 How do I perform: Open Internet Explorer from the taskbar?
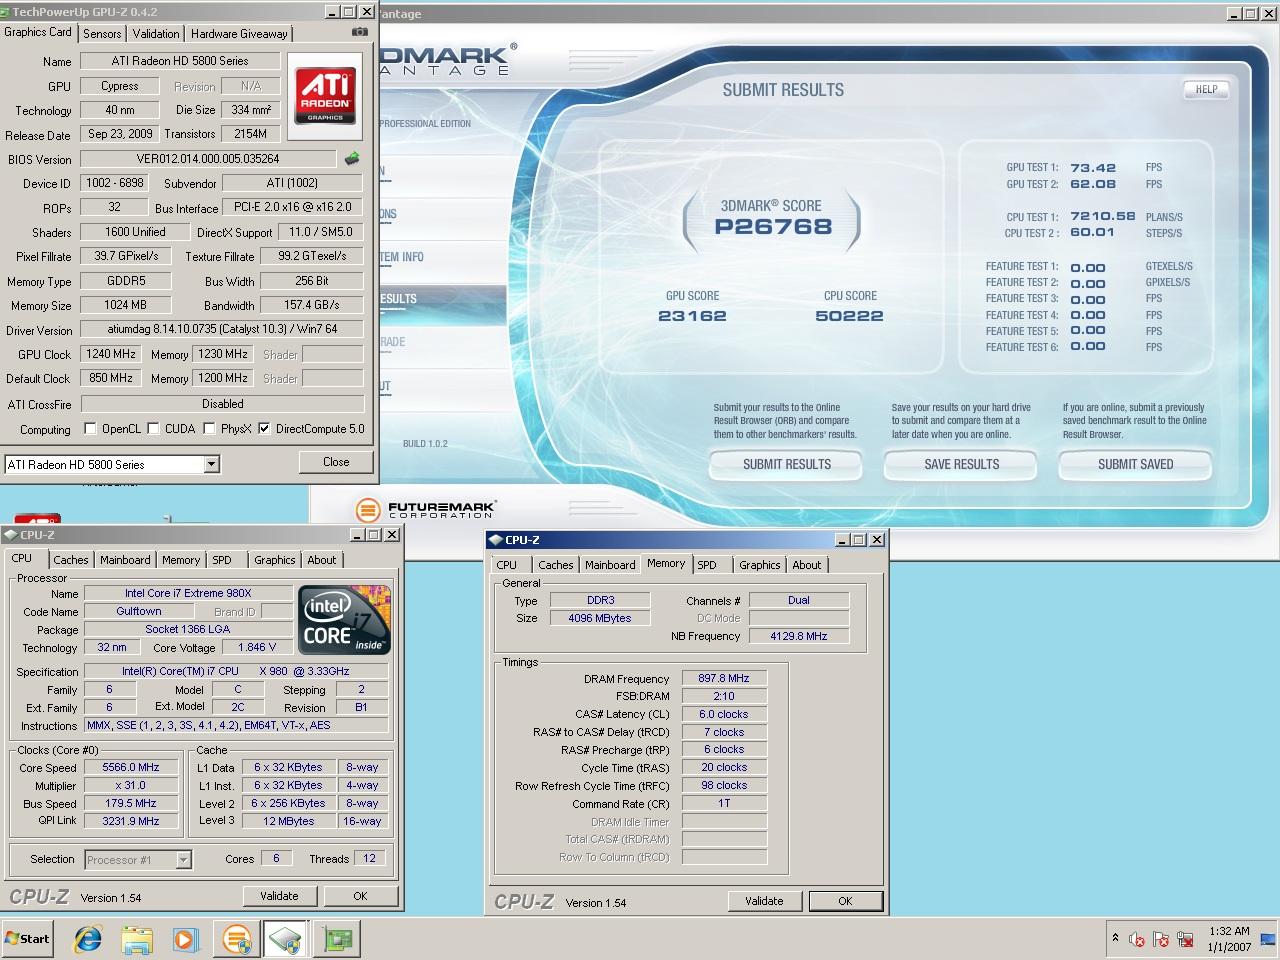coord(88,939)
